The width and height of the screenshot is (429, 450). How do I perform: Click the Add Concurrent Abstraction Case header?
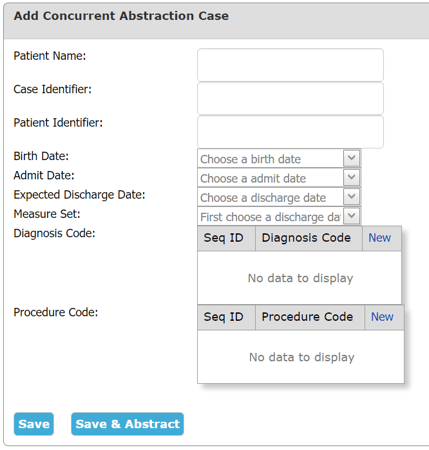coord(121,16)
